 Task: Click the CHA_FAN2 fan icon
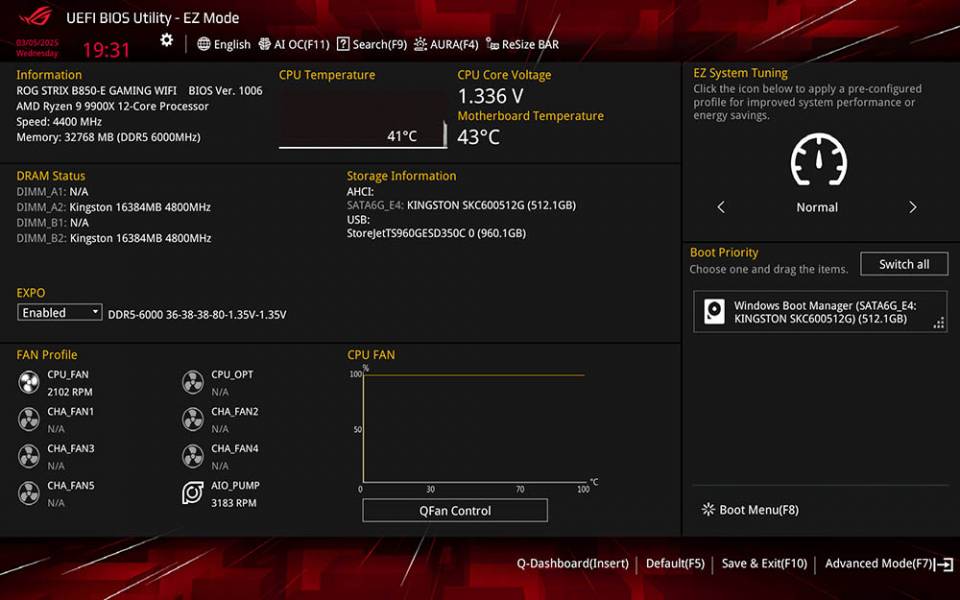(193, 419)
